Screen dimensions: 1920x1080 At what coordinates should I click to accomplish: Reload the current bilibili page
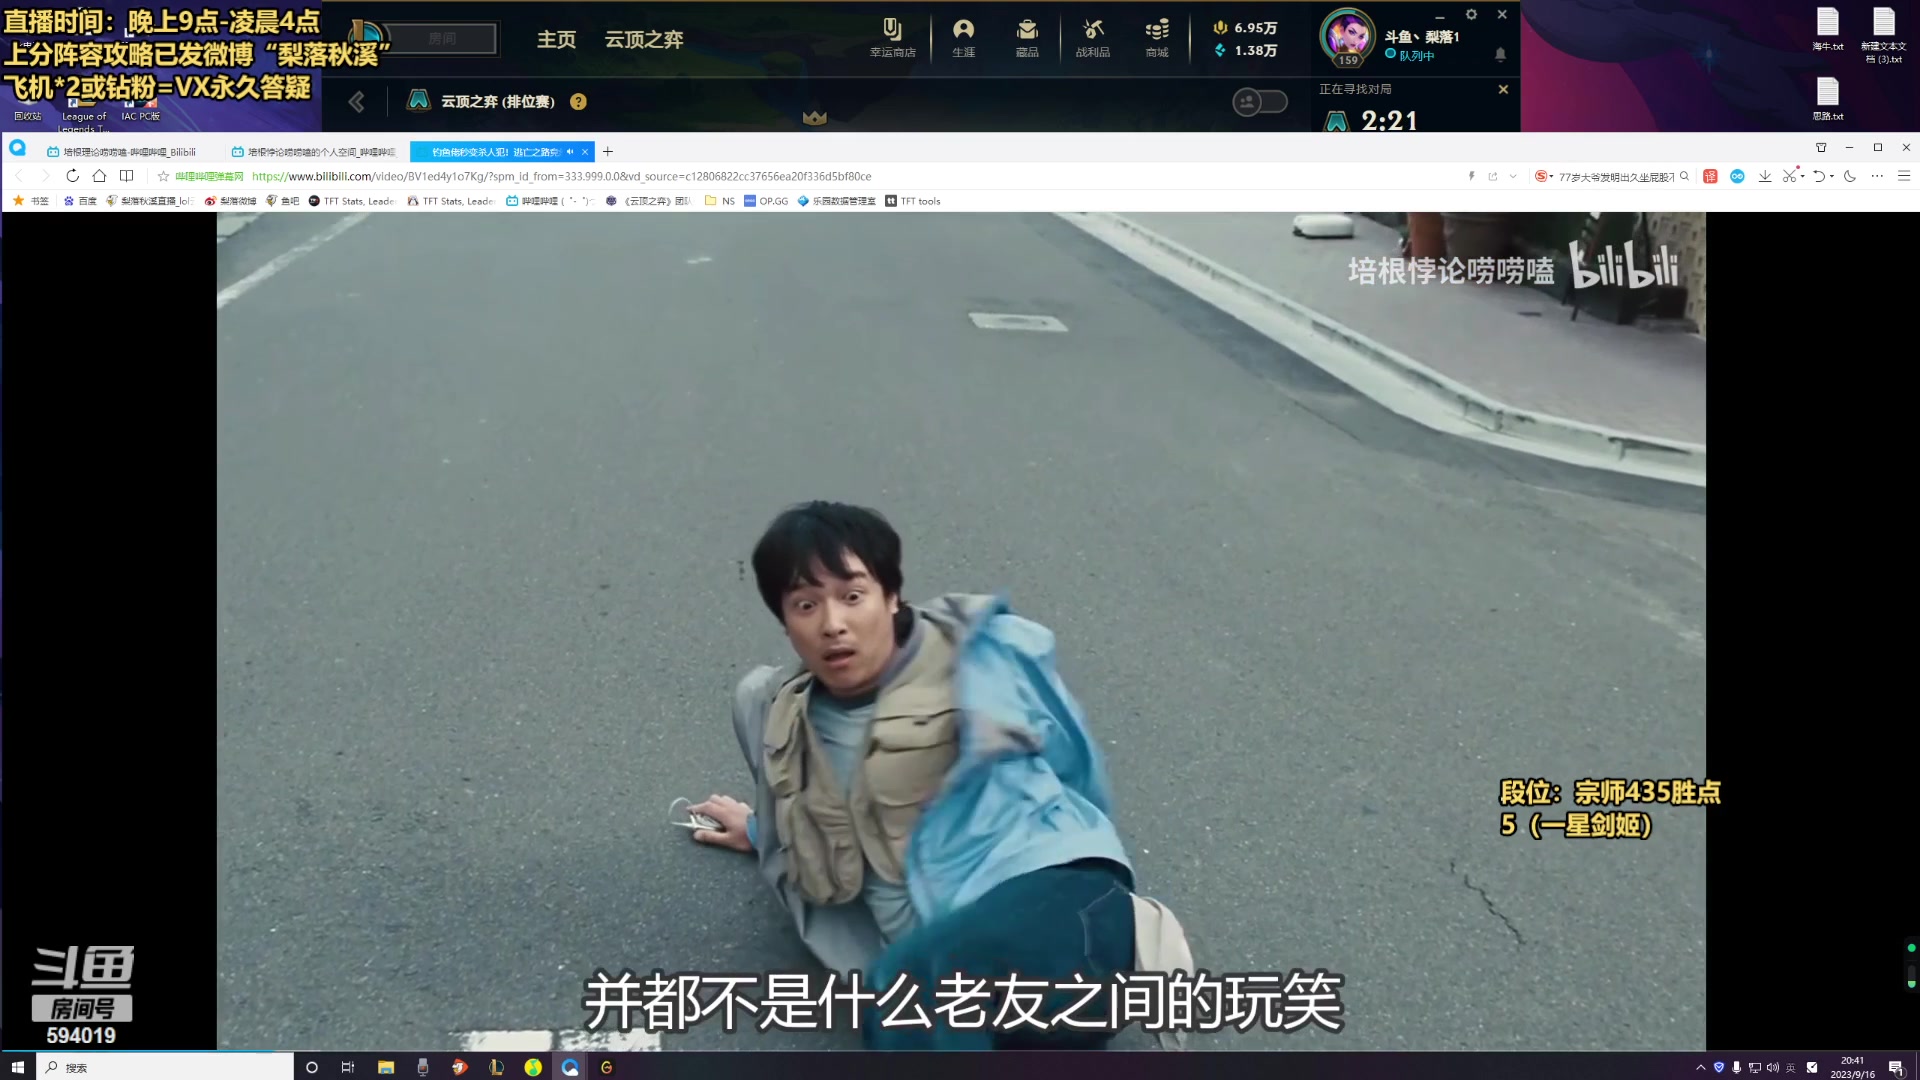(72, 176)
